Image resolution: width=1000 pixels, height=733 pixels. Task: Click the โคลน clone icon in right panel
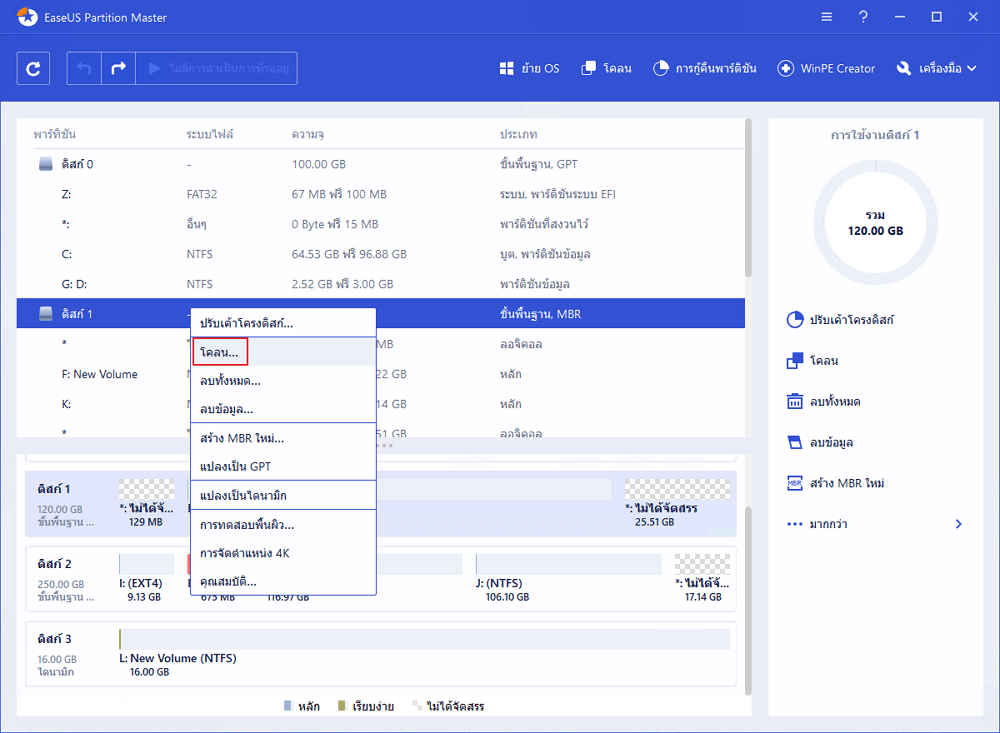pos(795,360)
